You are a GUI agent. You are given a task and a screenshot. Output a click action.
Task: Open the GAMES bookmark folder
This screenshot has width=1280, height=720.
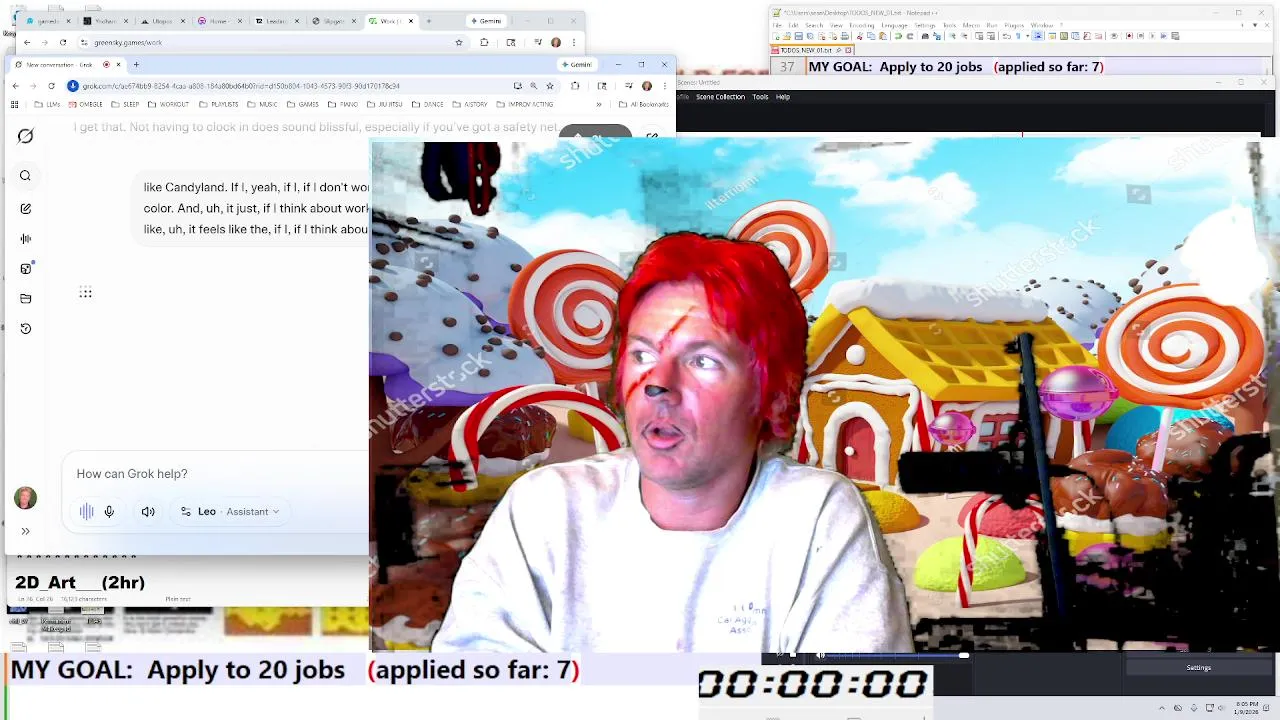point(303,104)
